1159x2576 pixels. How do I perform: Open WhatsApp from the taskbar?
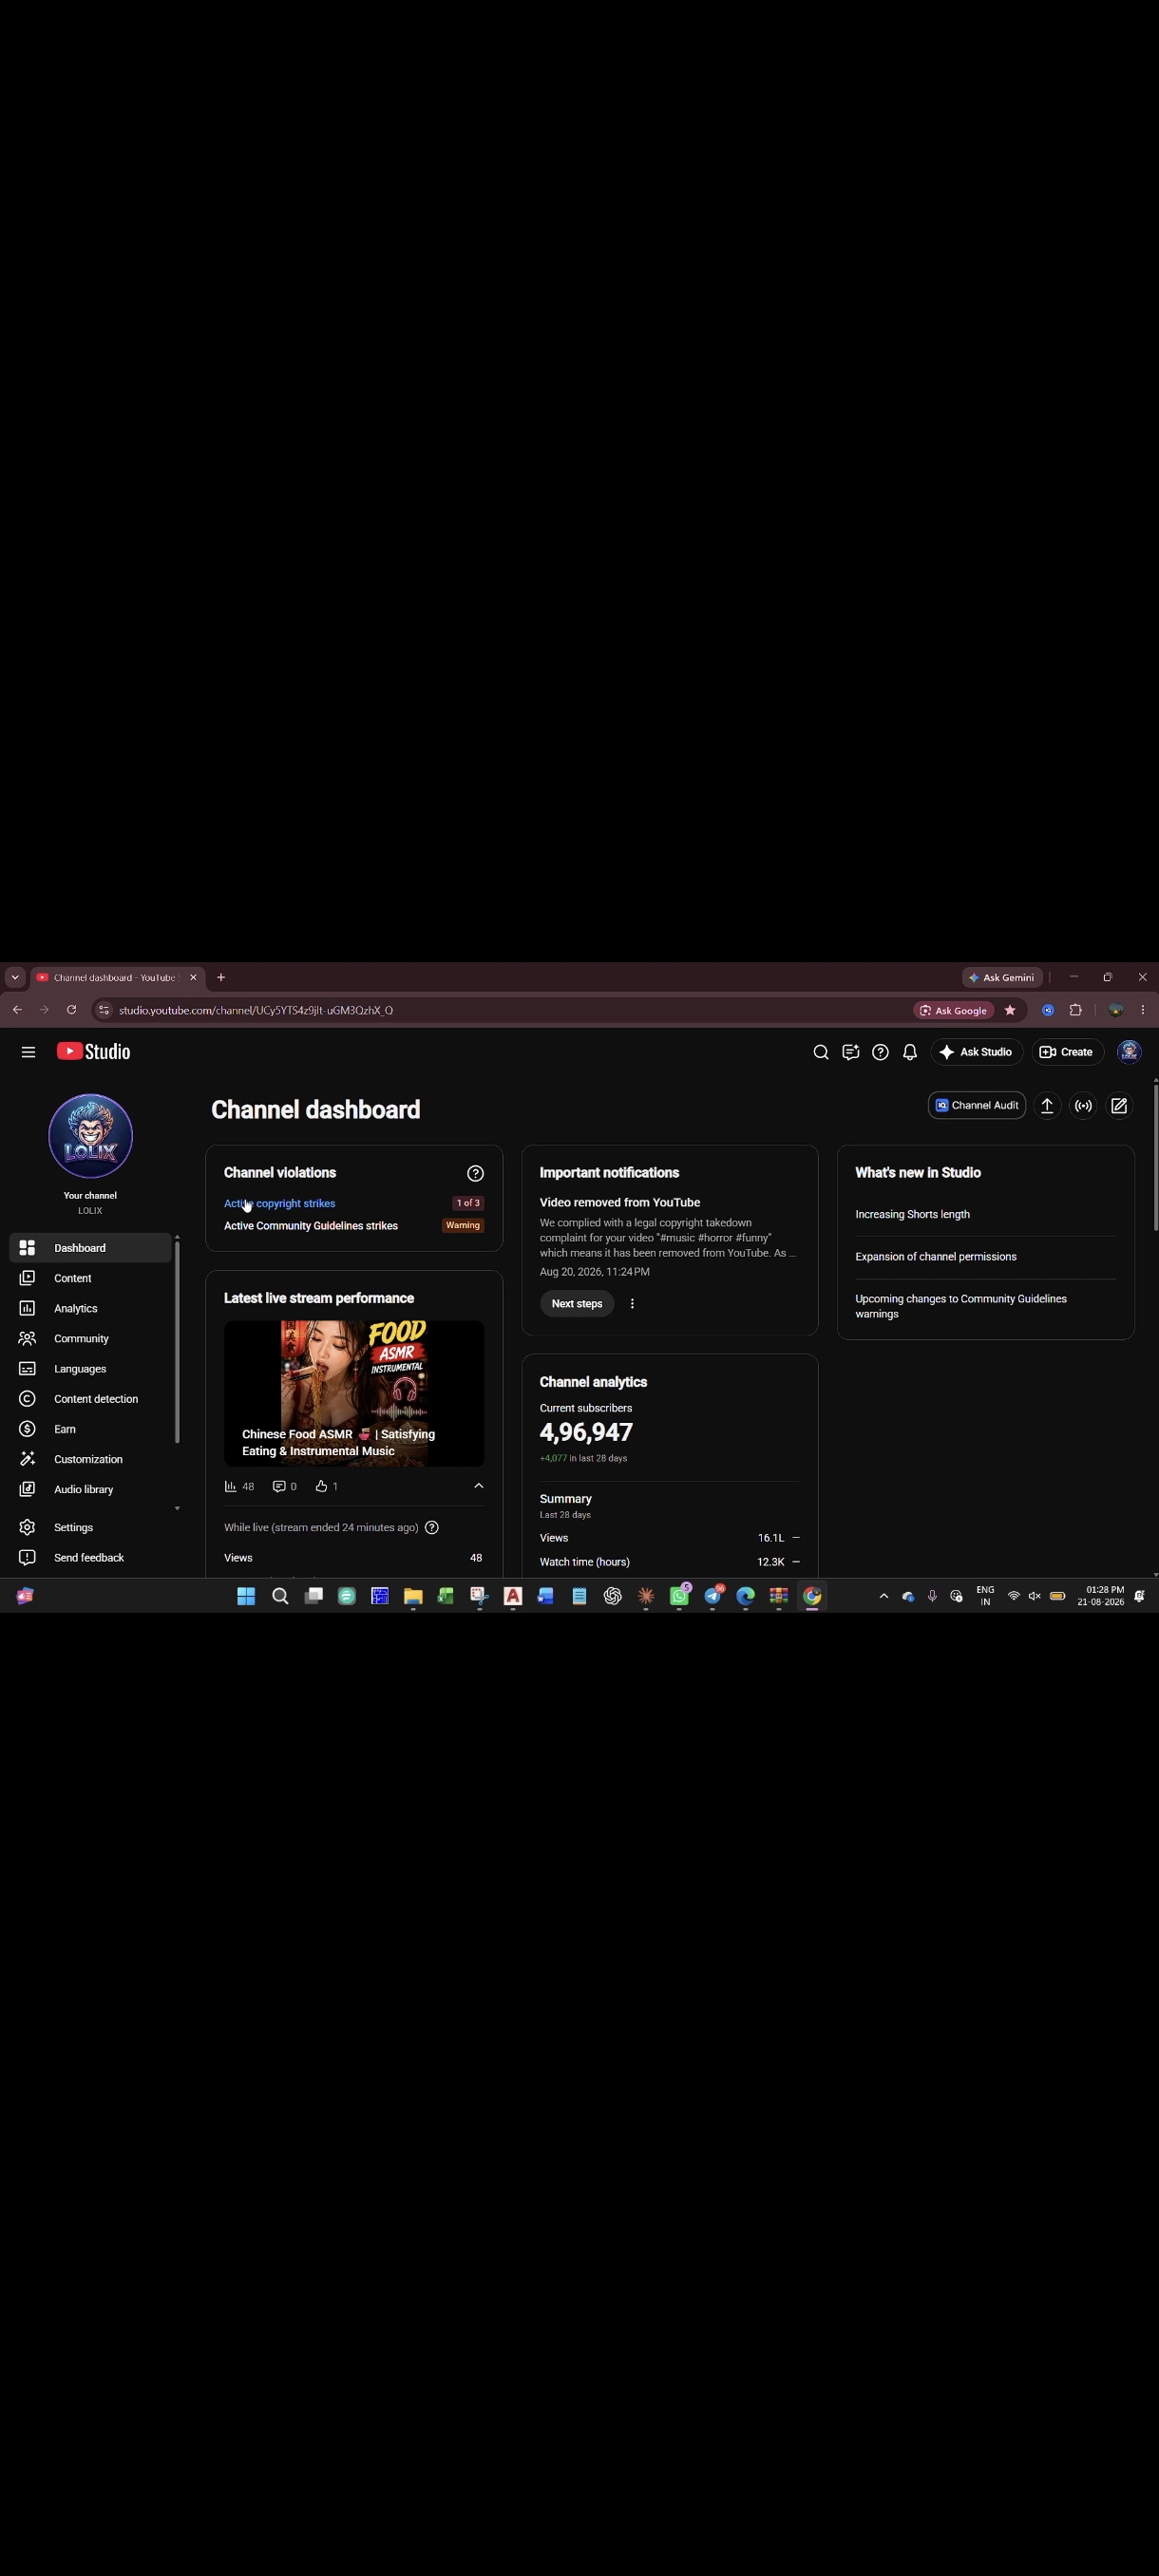679,1596
